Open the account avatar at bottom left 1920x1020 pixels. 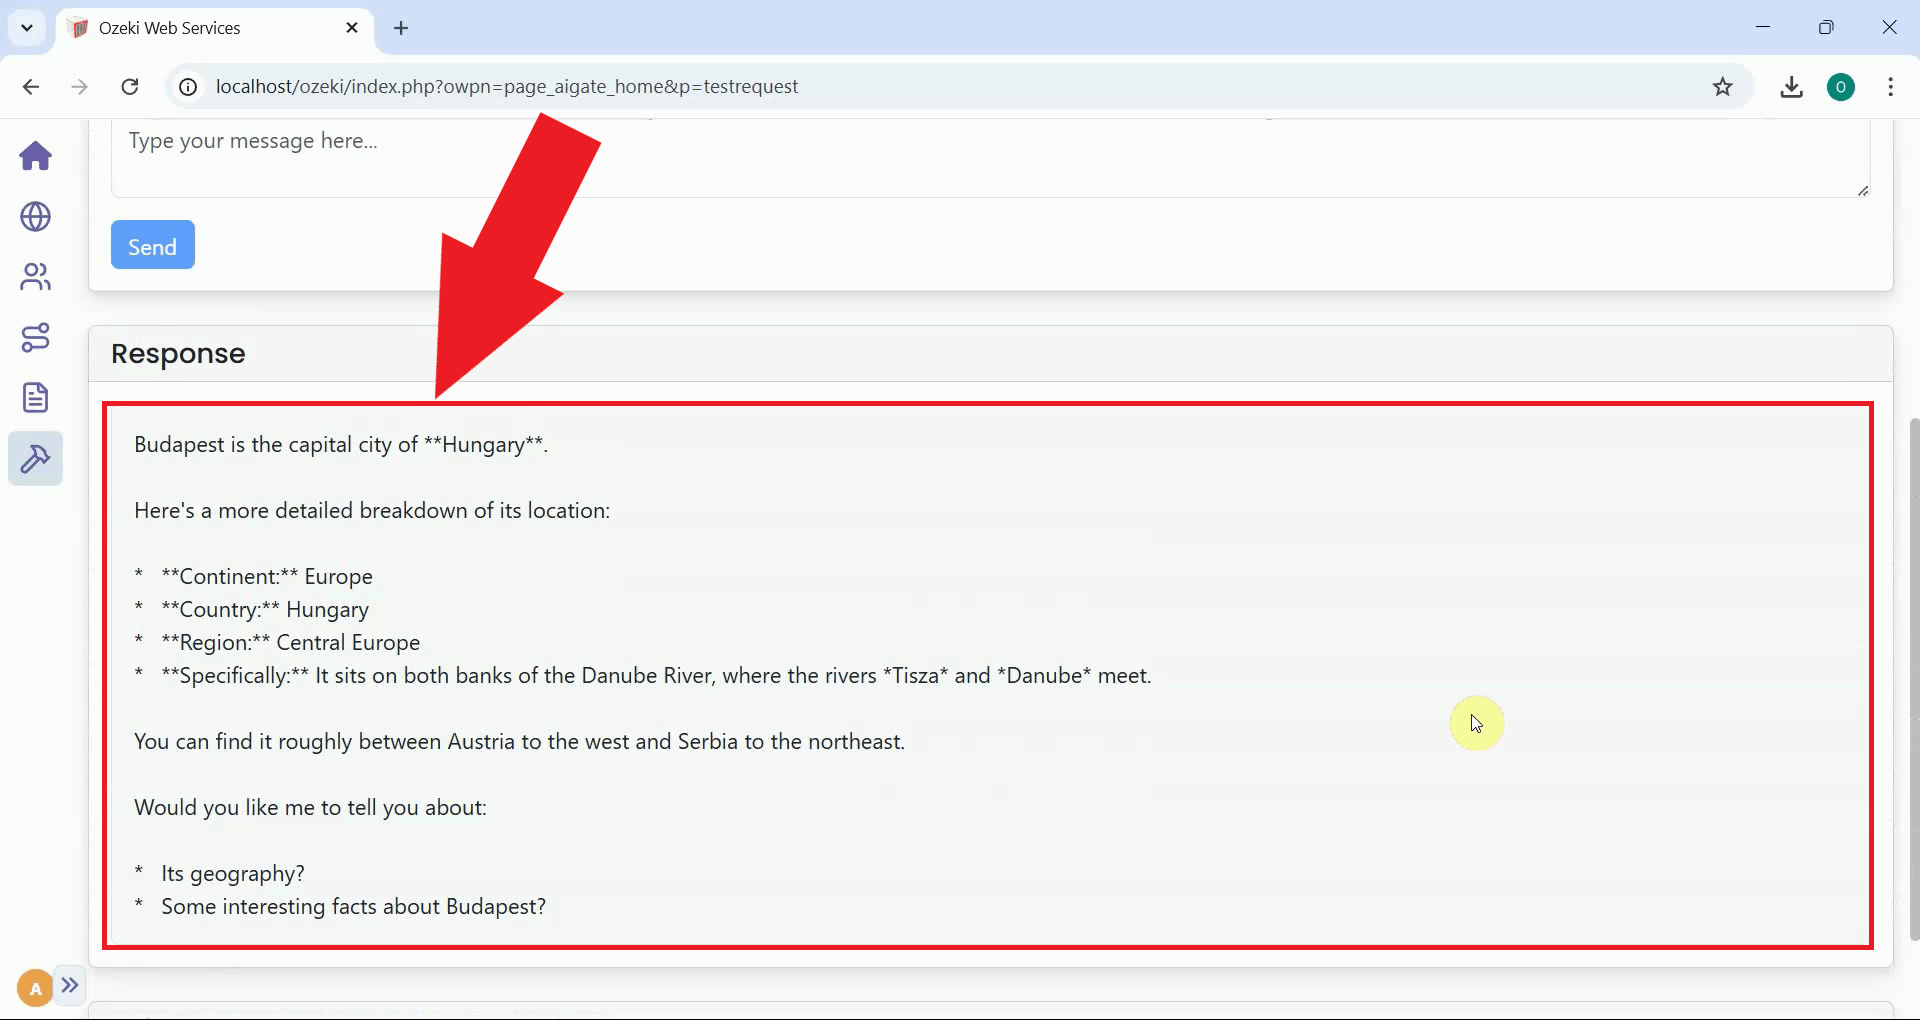(x=33, y=987)
